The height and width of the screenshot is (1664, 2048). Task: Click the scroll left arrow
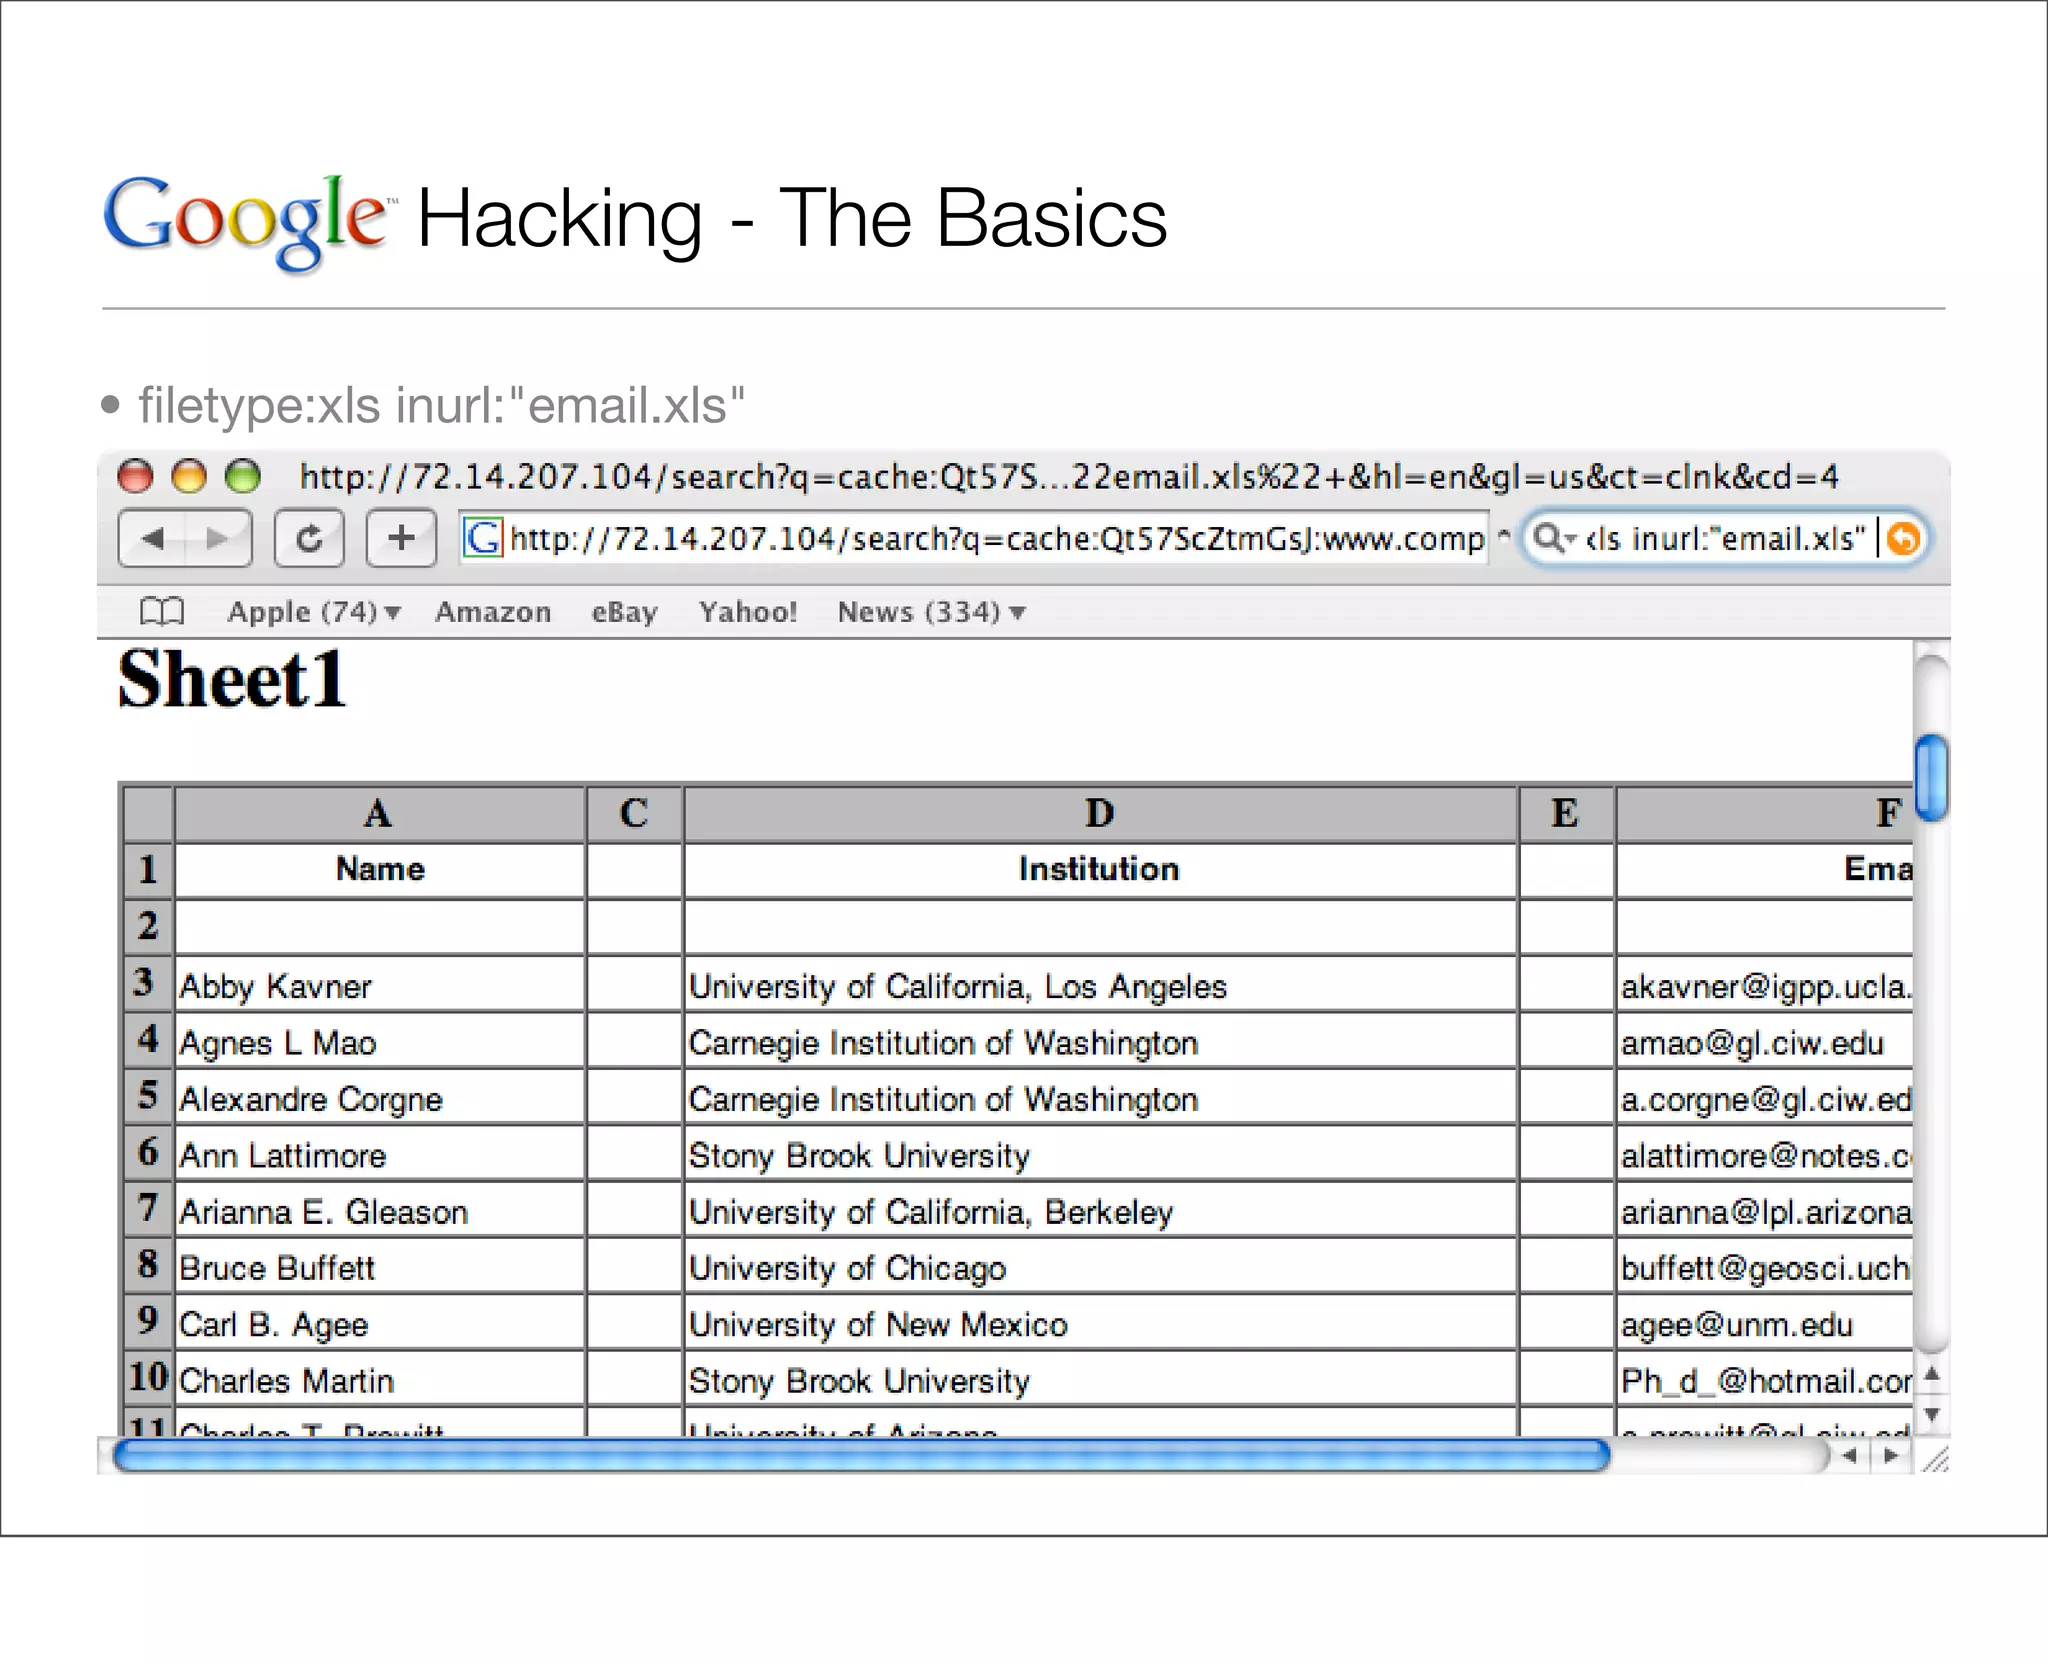click(x=1850, y=1456)
